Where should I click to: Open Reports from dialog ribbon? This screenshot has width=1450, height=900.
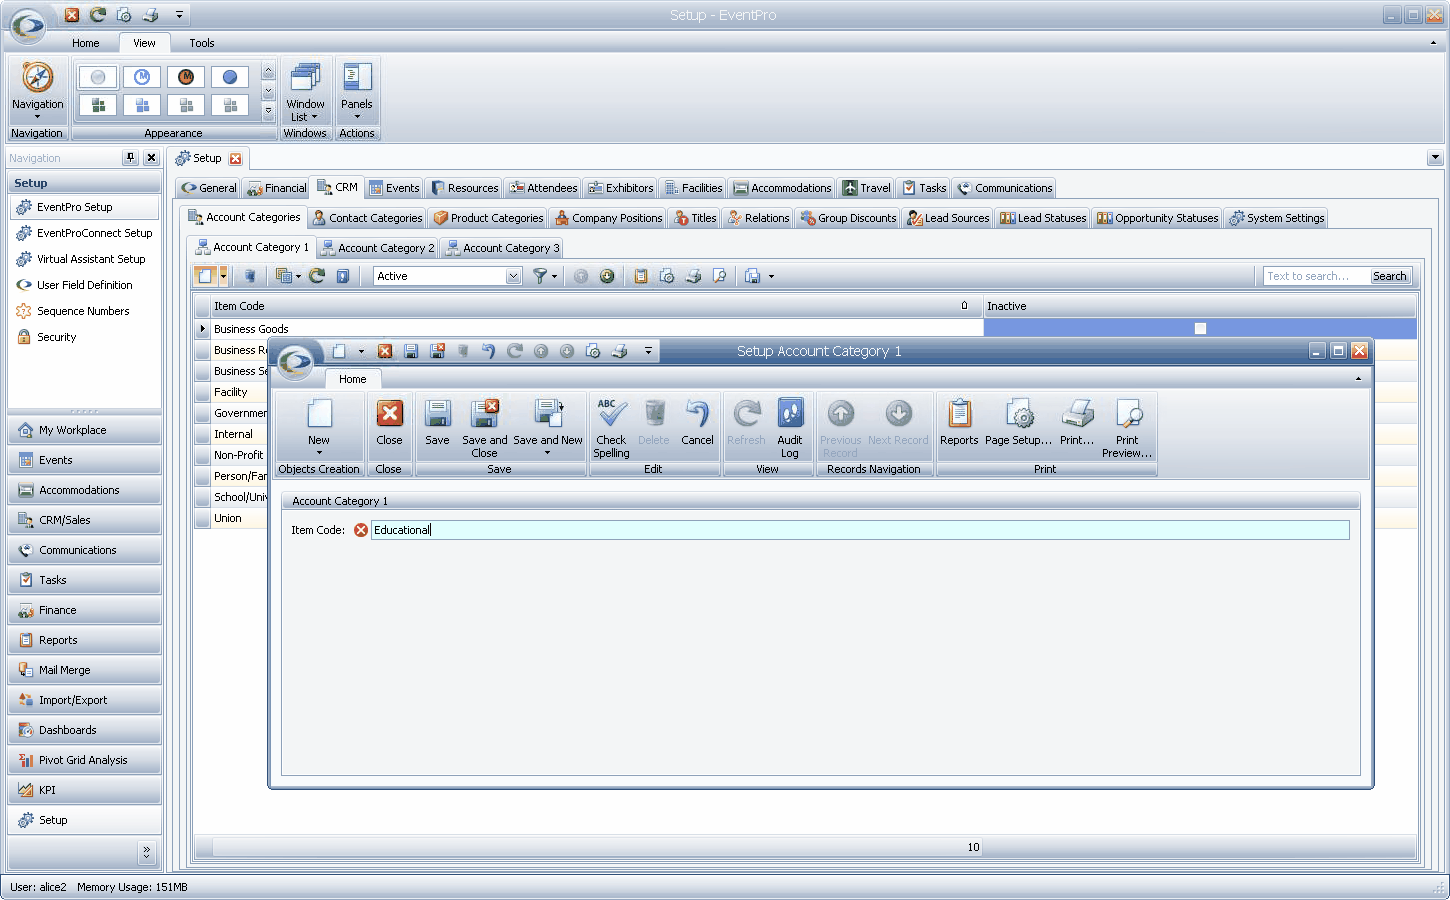(x=959, y=423)
